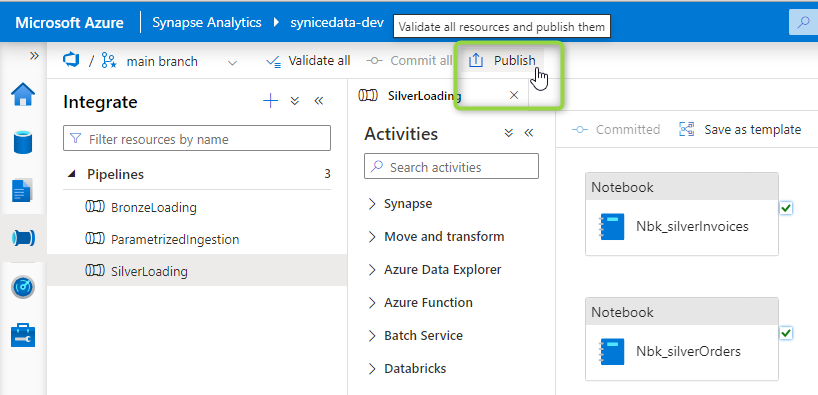Open the Home hub icon

[23, 94]
